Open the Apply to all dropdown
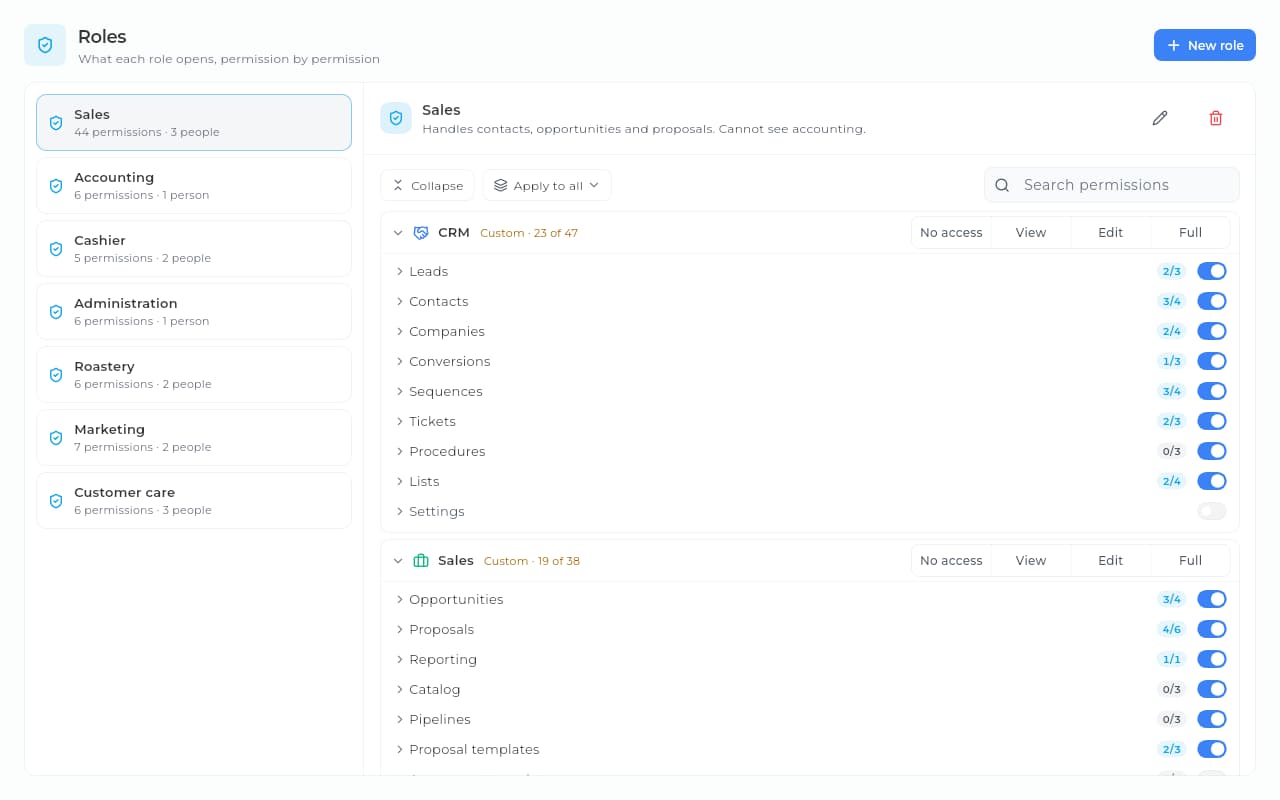1280x800 pixels. (x=547, y=185)
